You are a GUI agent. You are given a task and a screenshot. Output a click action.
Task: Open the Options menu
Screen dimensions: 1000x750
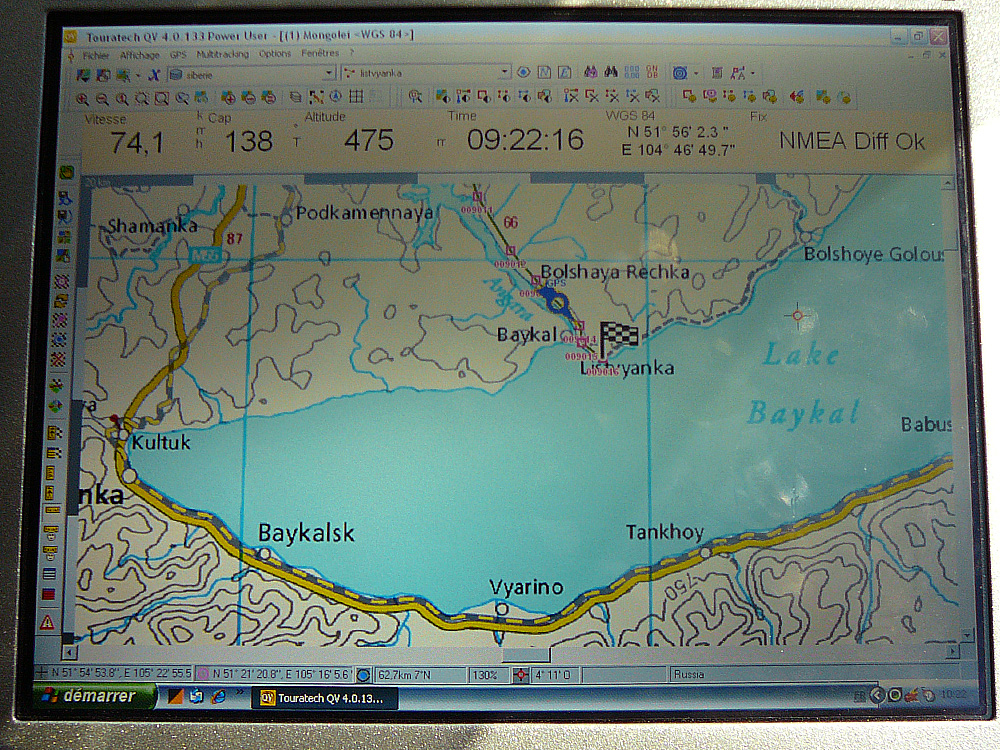click(x=275, y=54)
